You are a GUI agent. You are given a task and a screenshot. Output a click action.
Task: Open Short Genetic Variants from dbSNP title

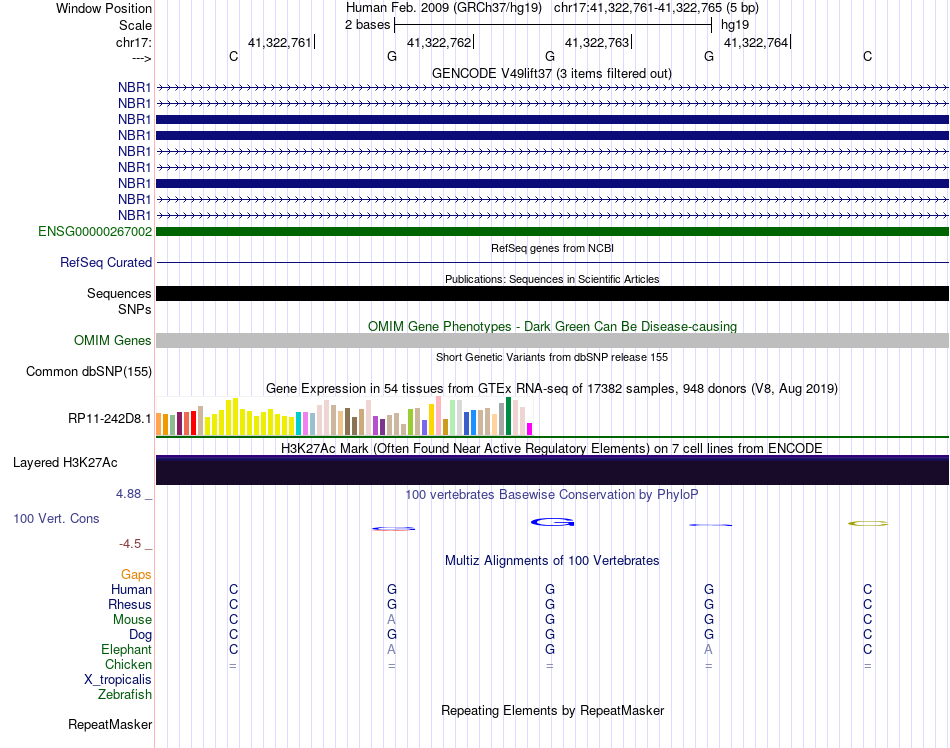coord(552,357)
